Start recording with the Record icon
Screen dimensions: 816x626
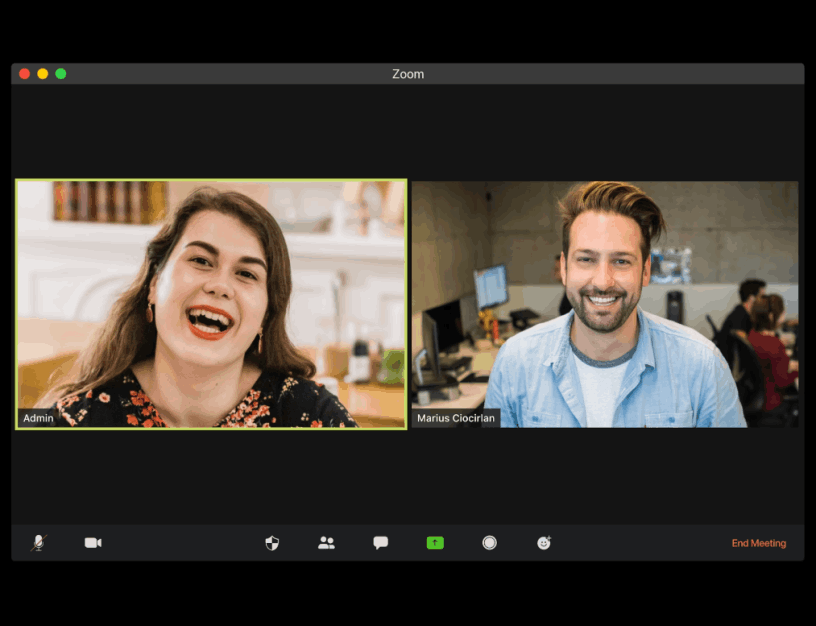pos(489,543)
